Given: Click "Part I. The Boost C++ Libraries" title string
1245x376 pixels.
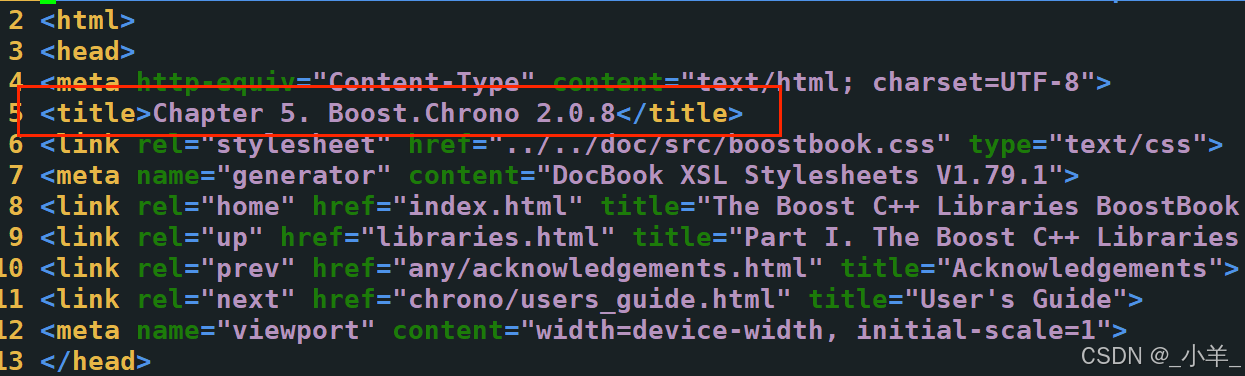Looking at the screenshot, I should [977, 237].
